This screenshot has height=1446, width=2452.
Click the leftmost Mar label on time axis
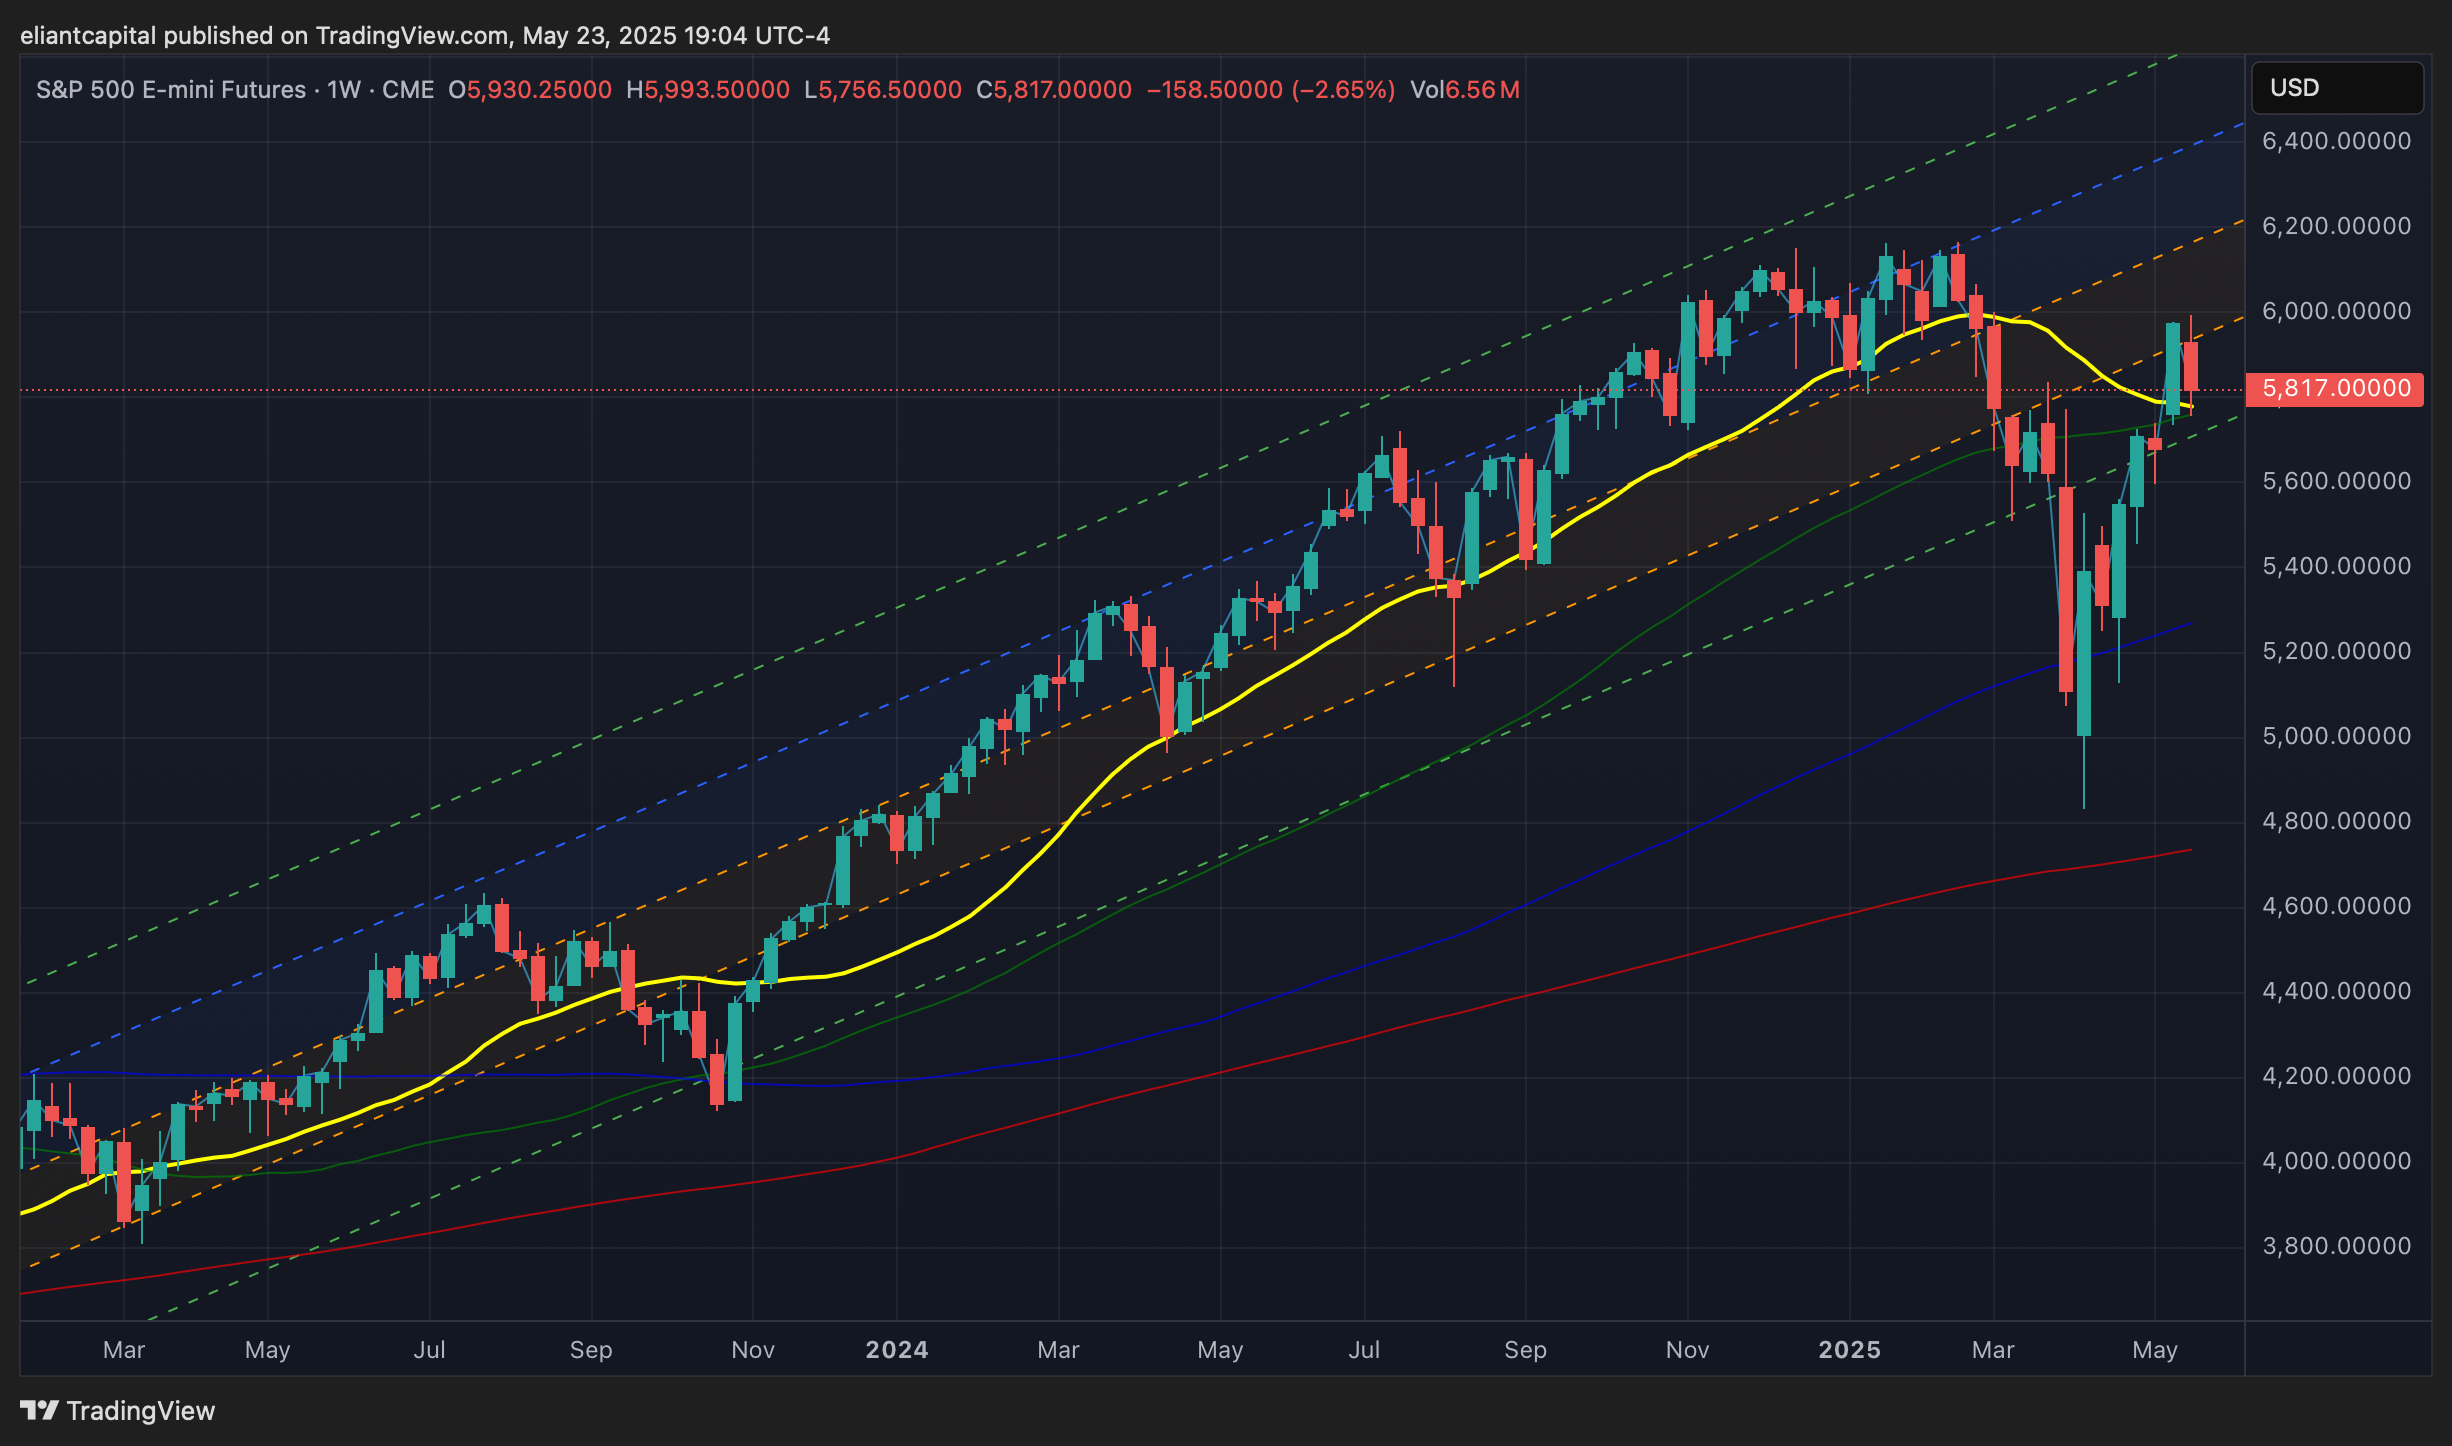click(124, 1350)
